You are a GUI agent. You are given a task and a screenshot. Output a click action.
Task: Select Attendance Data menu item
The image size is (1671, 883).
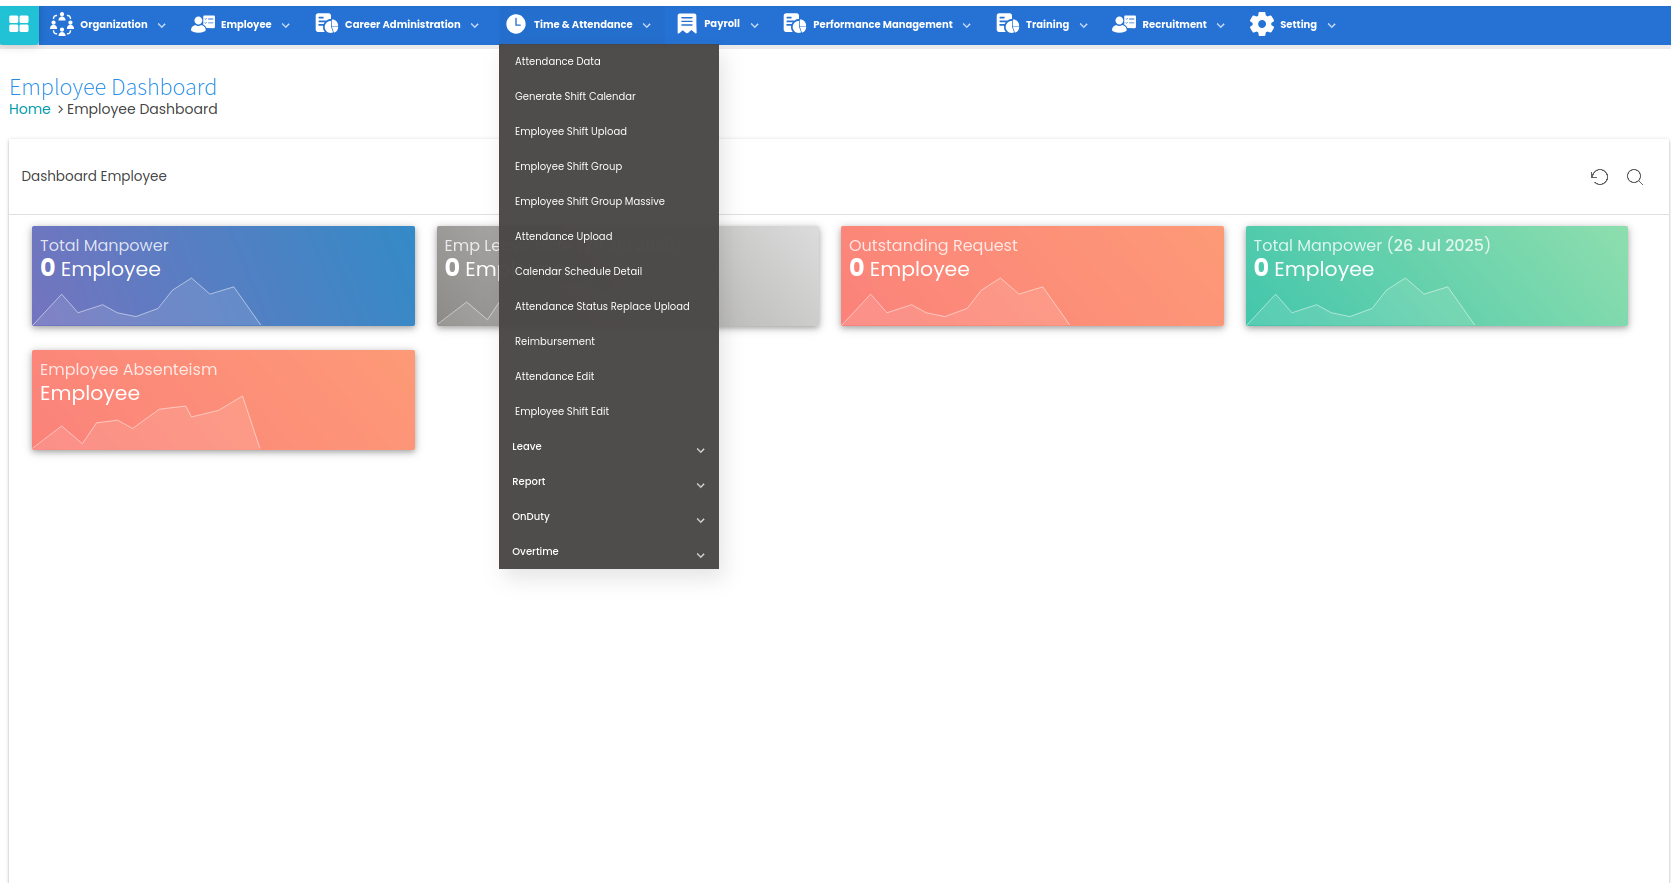[558, 62]
